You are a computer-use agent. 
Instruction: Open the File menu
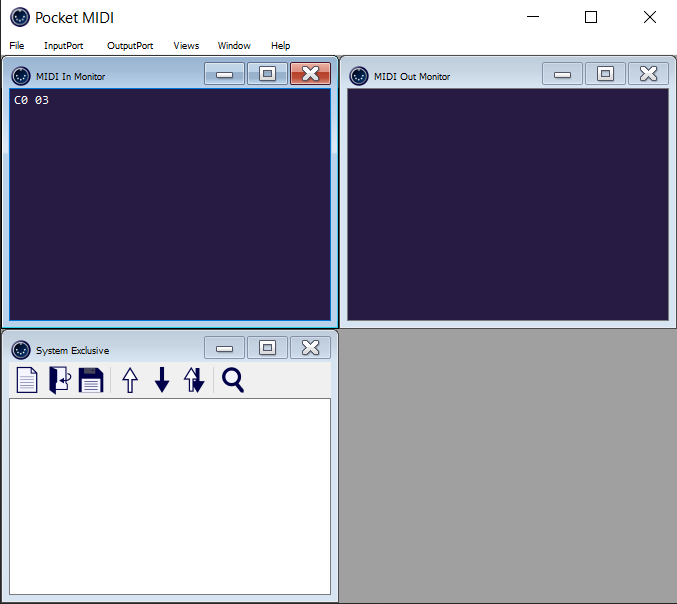pyautogui.click(x=17, y=46)
